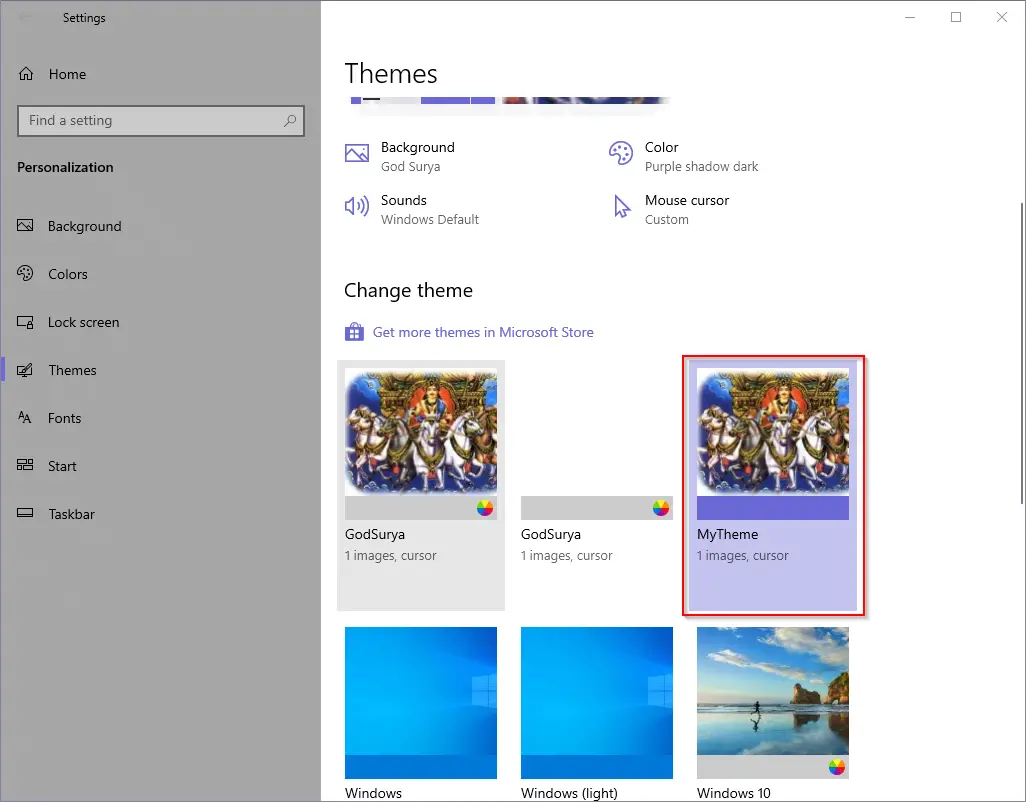Open the Colors palette icon in sidebar
Viewport: 1026px width, 802px height.
[25, 273]
